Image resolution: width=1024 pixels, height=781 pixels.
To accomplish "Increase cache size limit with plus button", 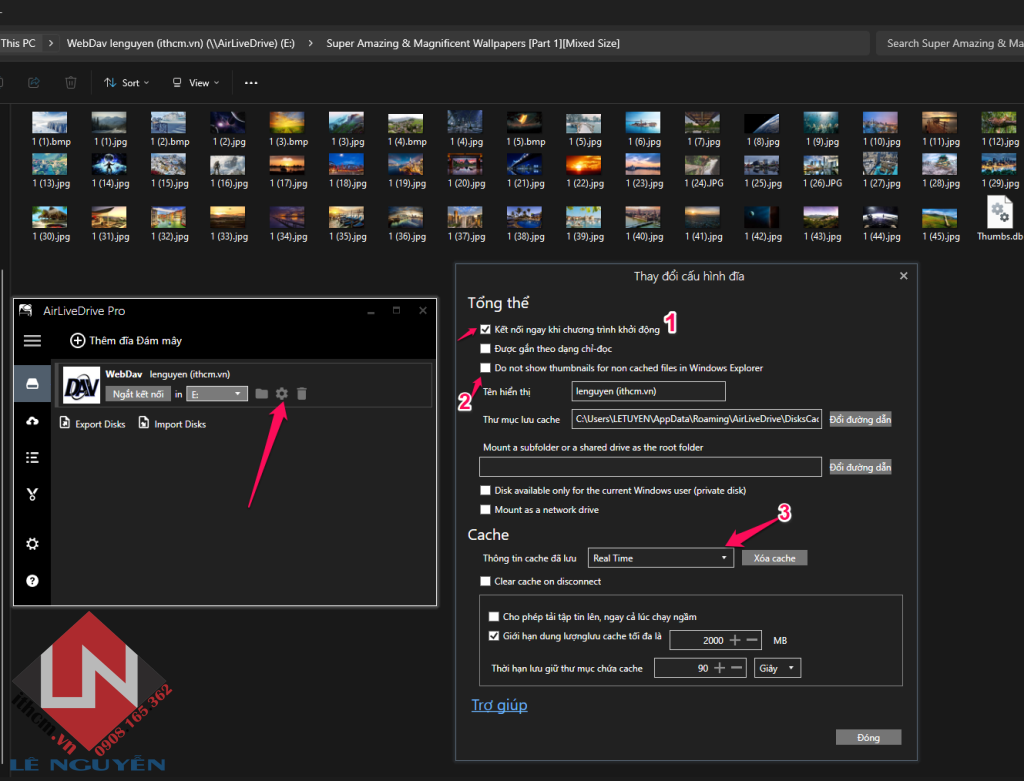I will coord(735,640).
